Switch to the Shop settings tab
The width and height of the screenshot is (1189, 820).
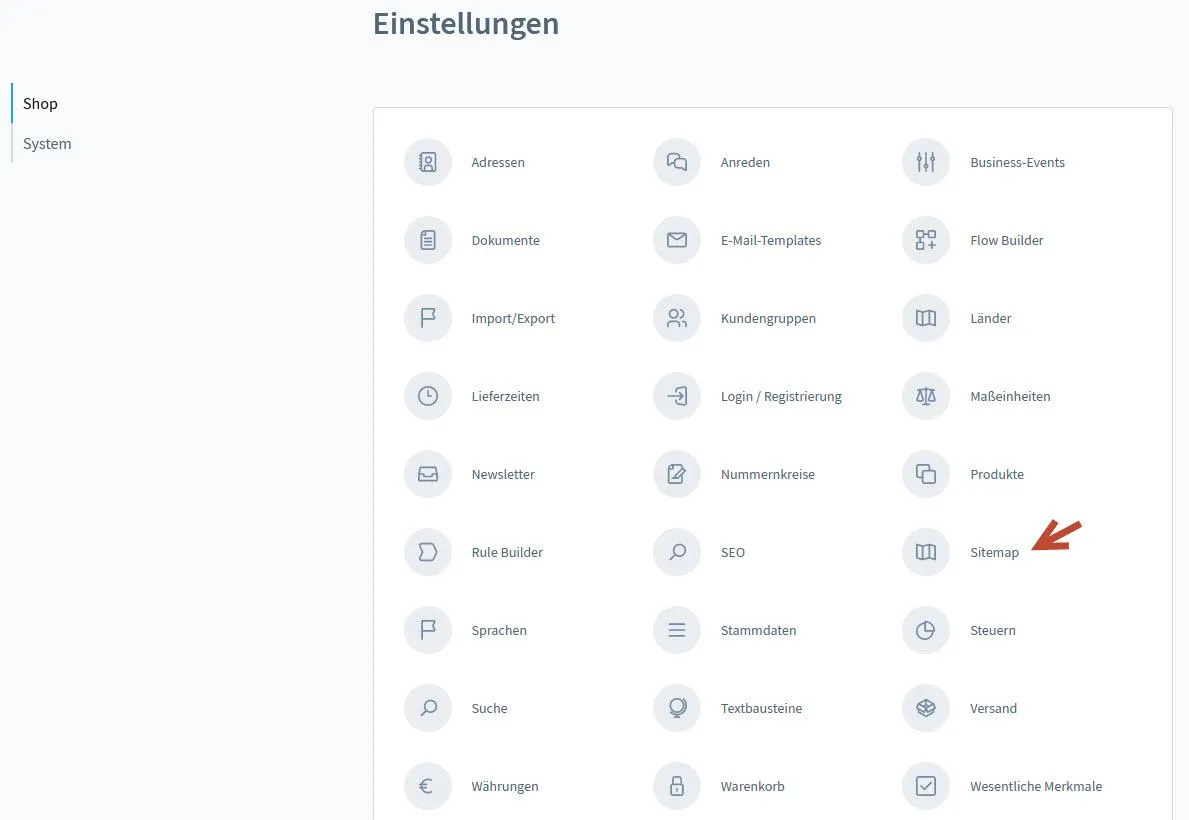pos(40,104)
